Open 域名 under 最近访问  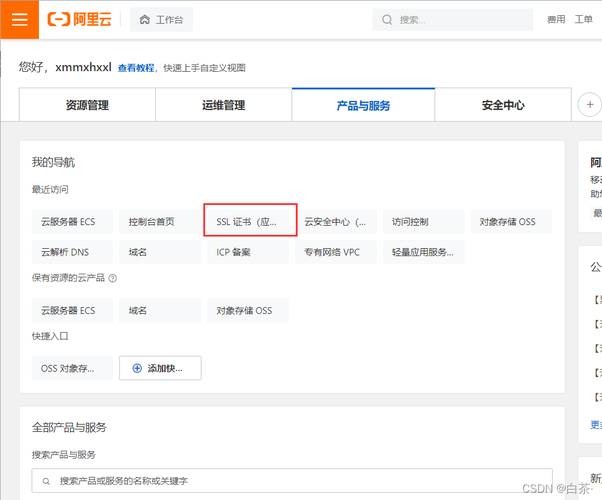(x=160, y=252)
